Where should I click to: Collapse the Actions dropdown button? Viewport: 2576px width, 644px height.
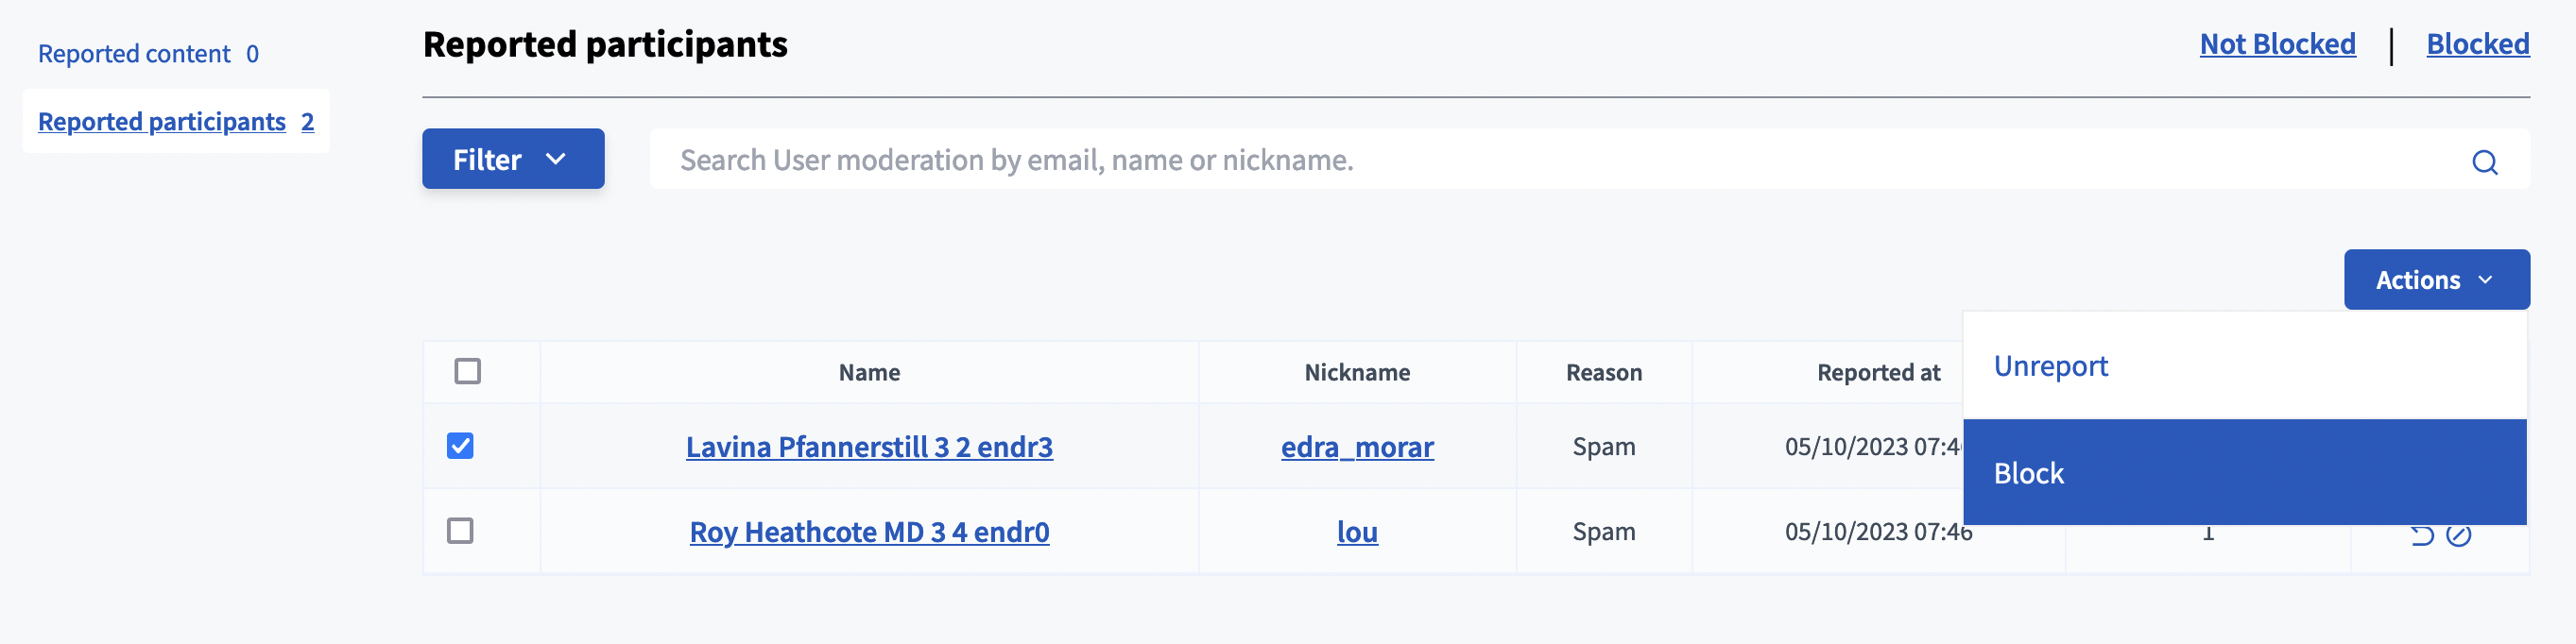click(x=2435, y=280)
